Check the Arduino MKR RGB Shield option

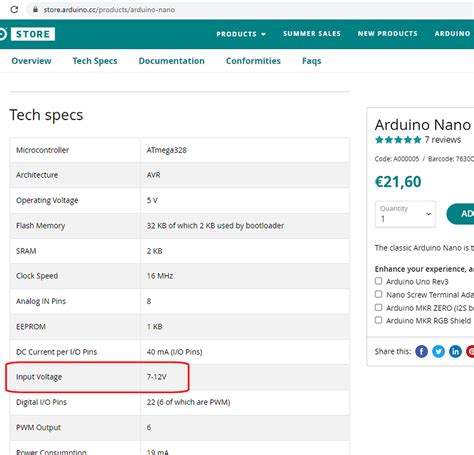coord(378,320)
